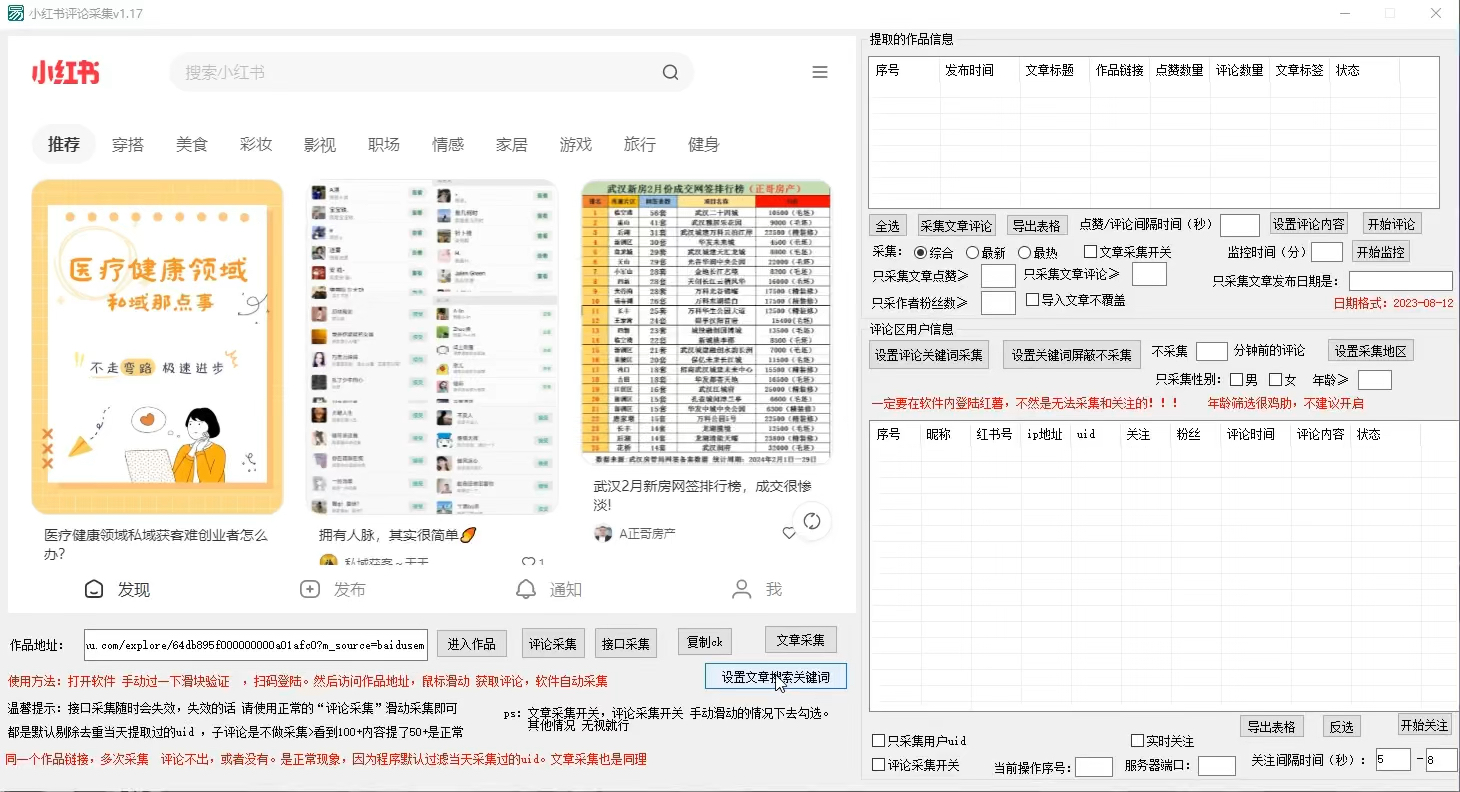
Task: Click the 监控时间 input field
Action: tap(1327, 252)
